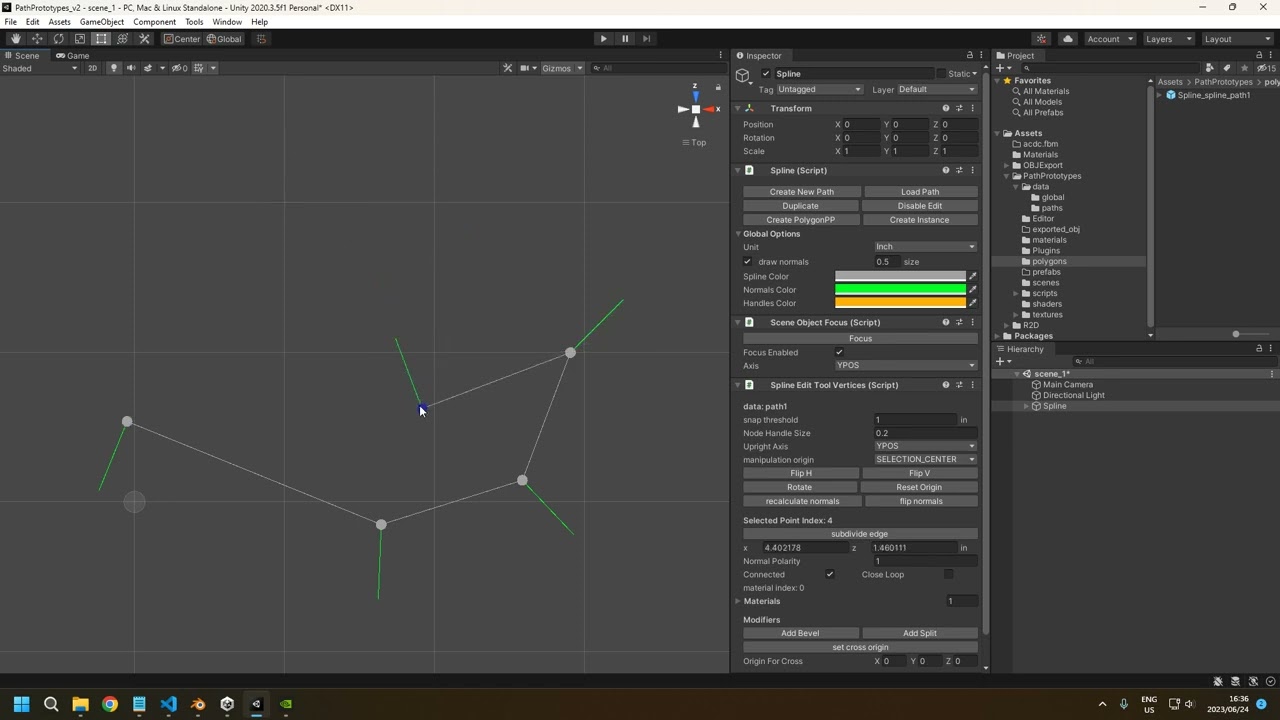Open the GameObject menu
The image size is (1280, 720).
tap(102, 22)
